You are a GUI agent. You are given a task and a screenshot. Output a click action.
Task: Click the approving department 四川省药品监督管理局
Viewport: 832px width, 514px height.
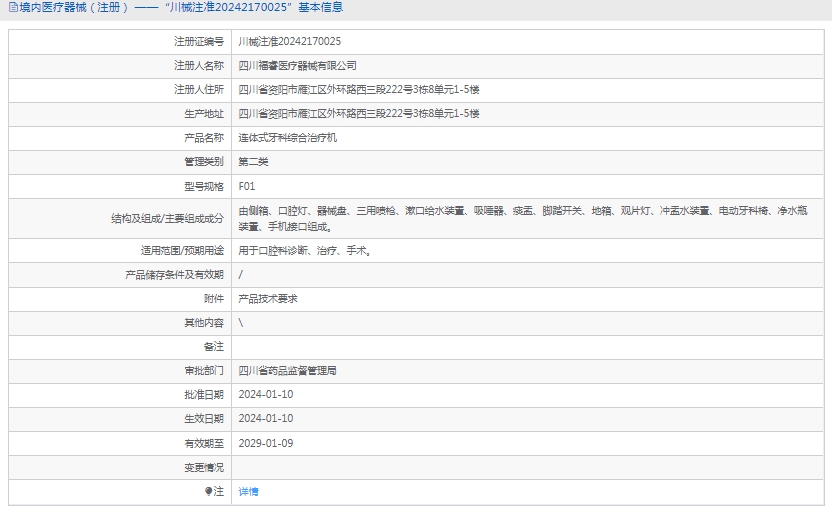coord(288,371)
